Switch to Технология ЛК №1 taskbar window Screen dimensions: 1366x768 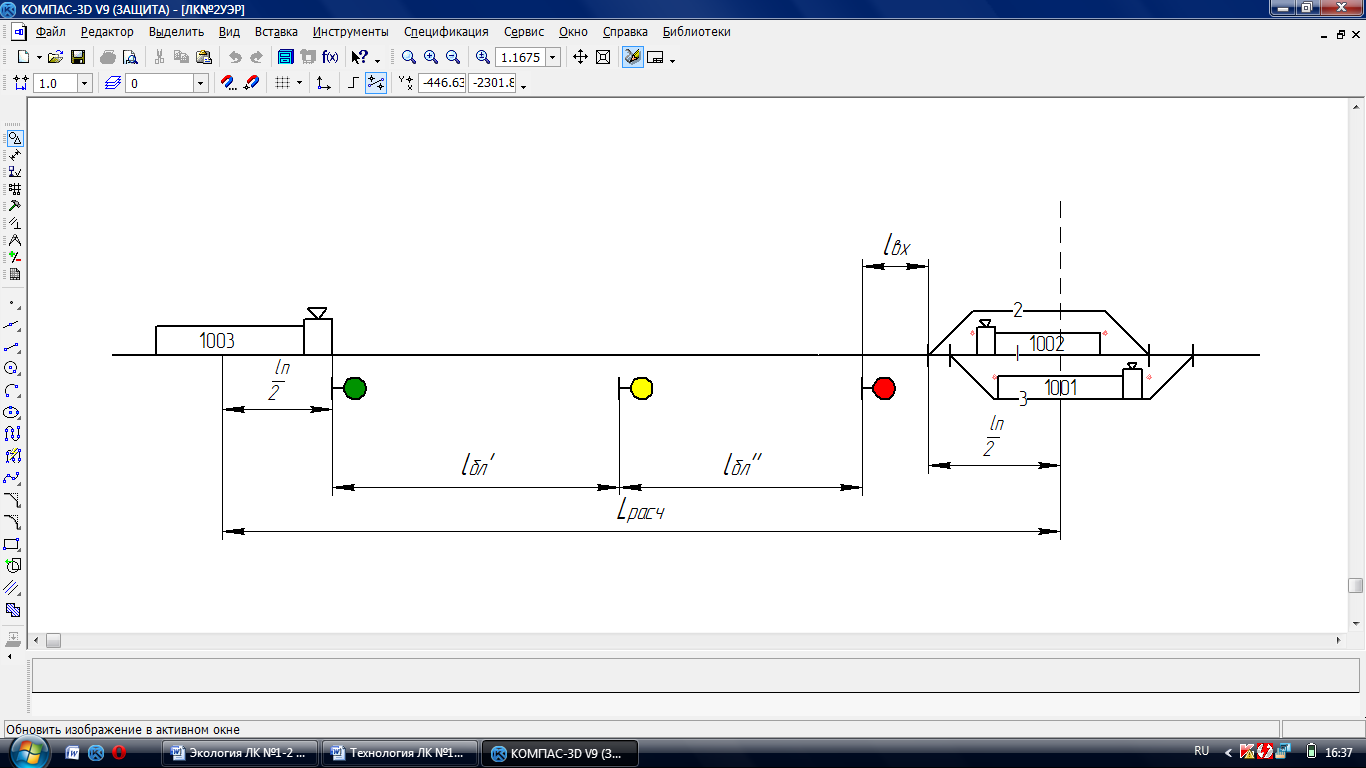tap(400, 752)
